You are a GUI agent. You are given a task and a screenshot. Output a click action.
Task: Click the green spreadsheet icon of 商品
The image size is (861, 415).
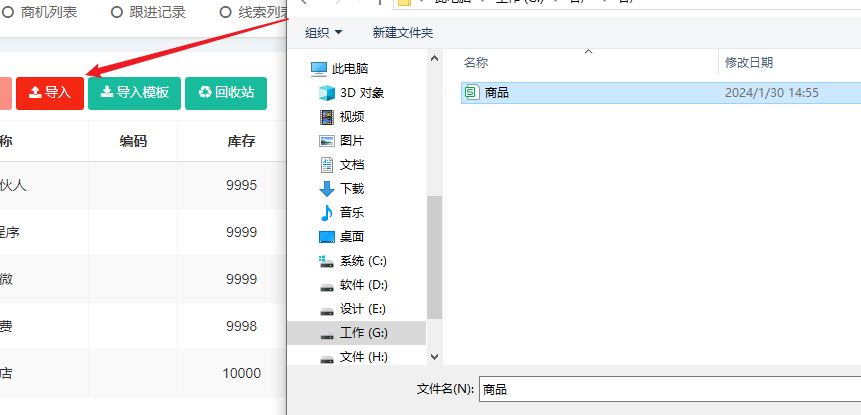point(471,93)
